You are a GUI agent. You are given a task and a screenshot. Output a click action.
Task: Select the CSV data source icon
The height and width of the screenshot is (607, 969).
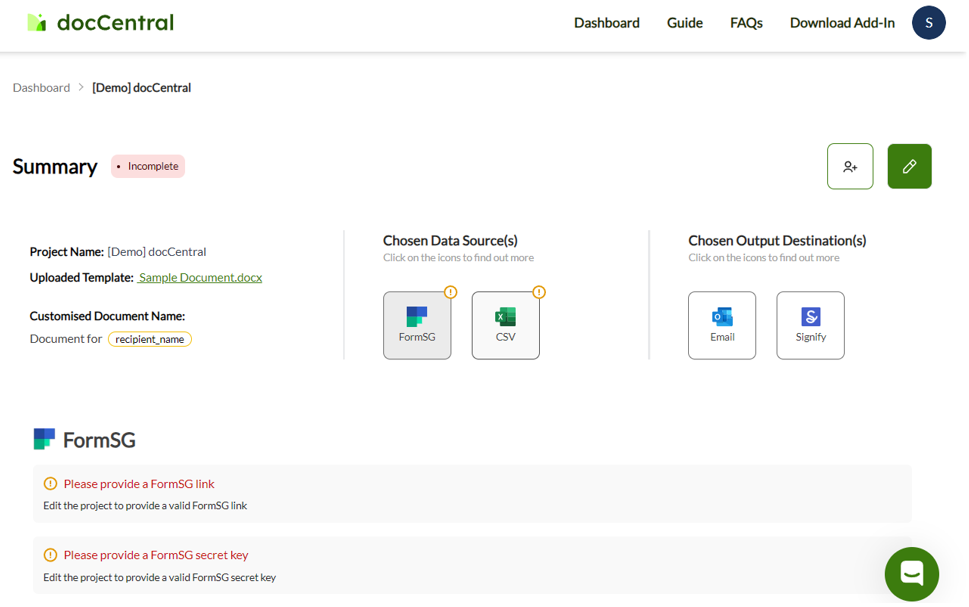click(x=505, y=325)
